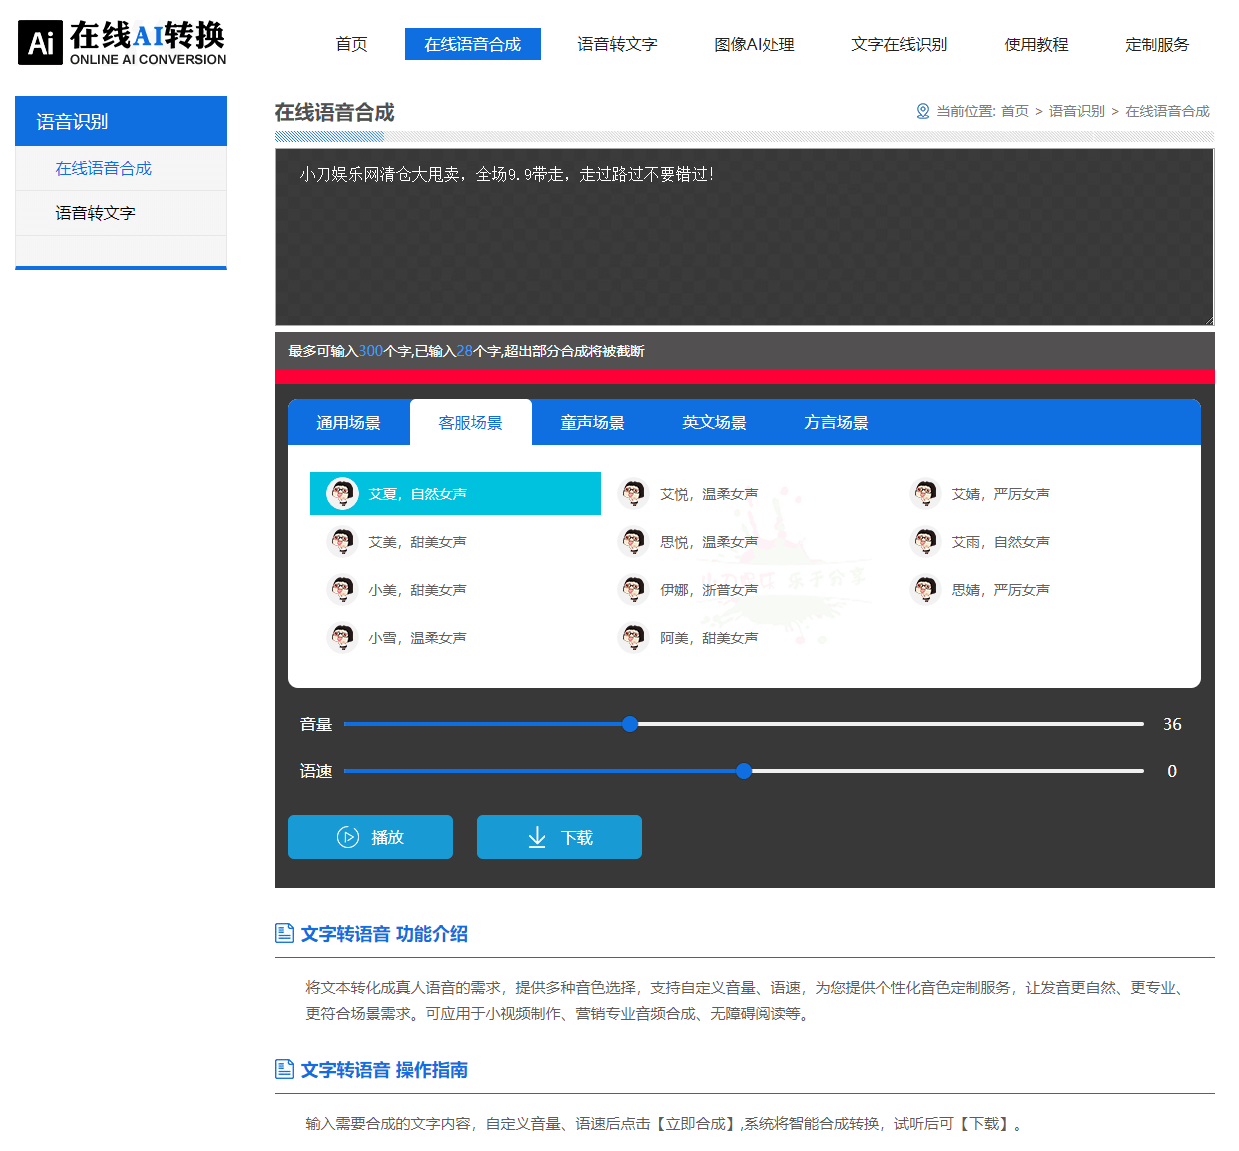1239x1151 pixels.
Task: Click the avatar icon for 艾夏
Action: click(x=342, y=493)
